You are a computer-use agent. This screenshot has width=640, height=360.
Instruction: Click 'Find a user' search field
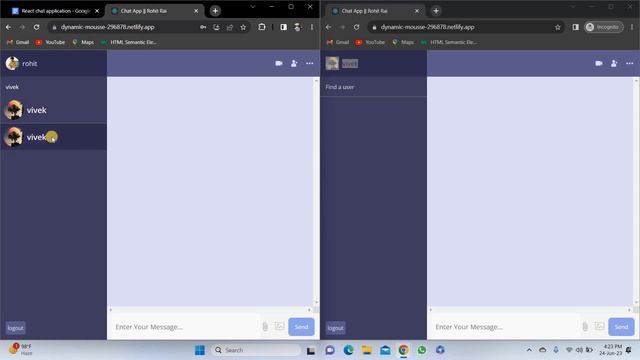373,87
